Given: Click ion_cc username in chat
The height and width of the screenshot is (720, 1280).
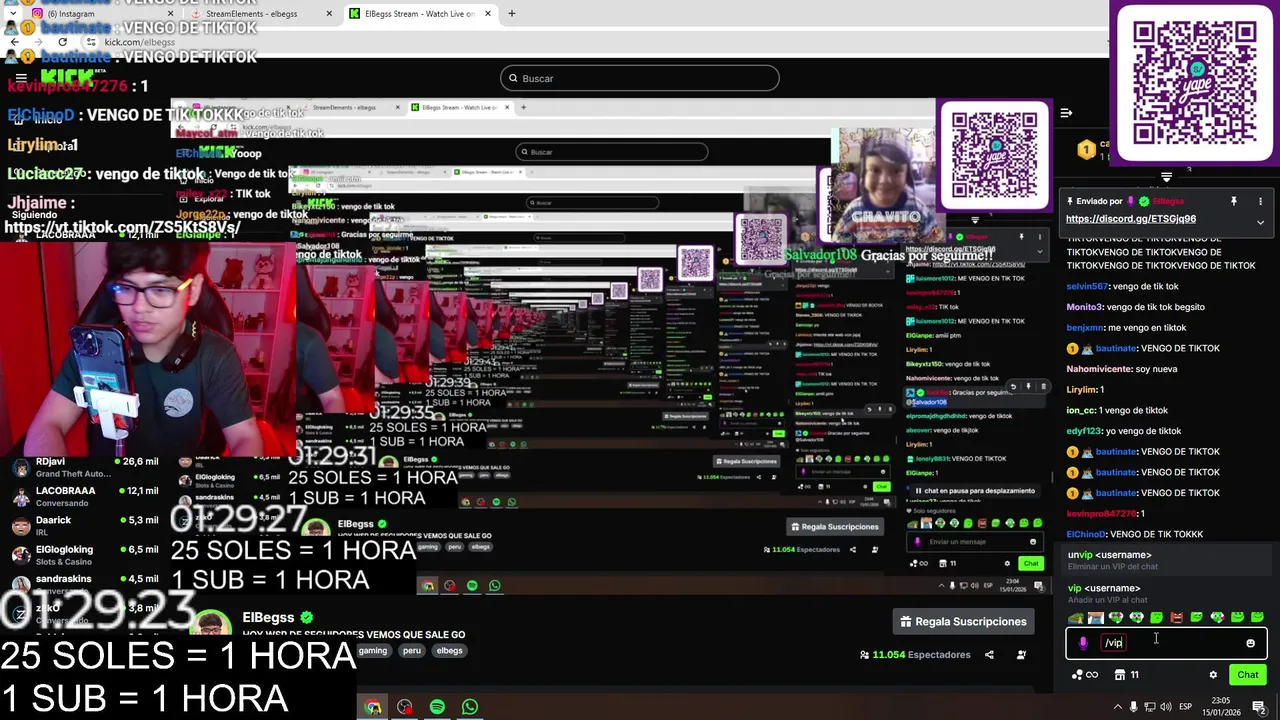Looking at the screenshot, I should [x=1081, y=410].
